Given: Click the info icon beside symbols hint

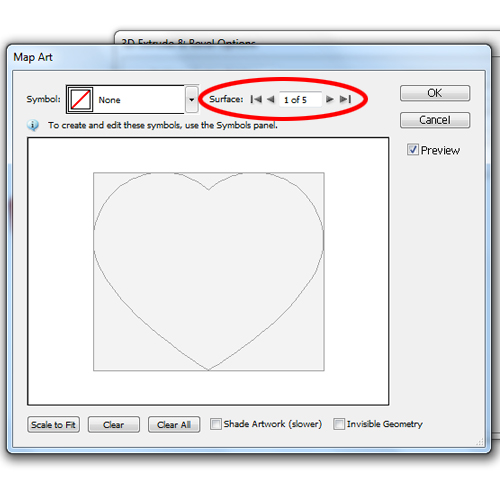Looking at the screenshot, I should pyautogui.click(x=33, y=125).
